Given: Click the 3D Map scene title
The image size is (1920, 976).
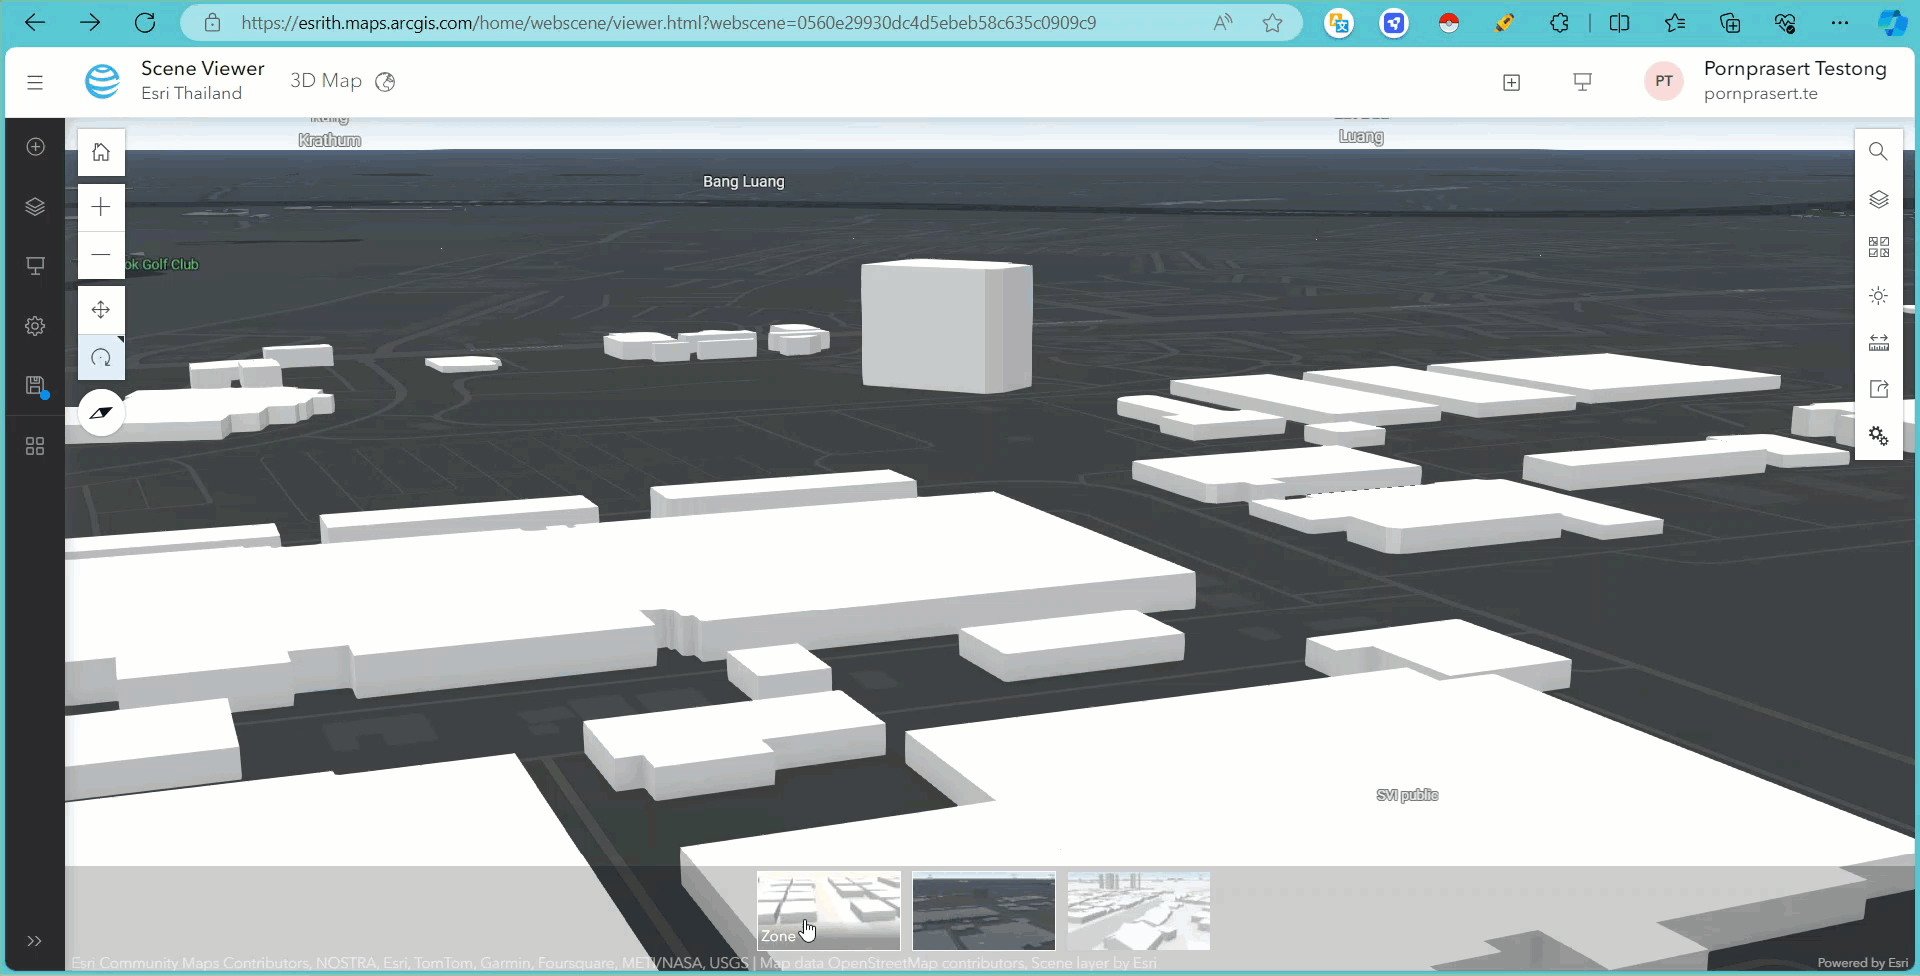Looking at the screenshot, I should (326, 81).
